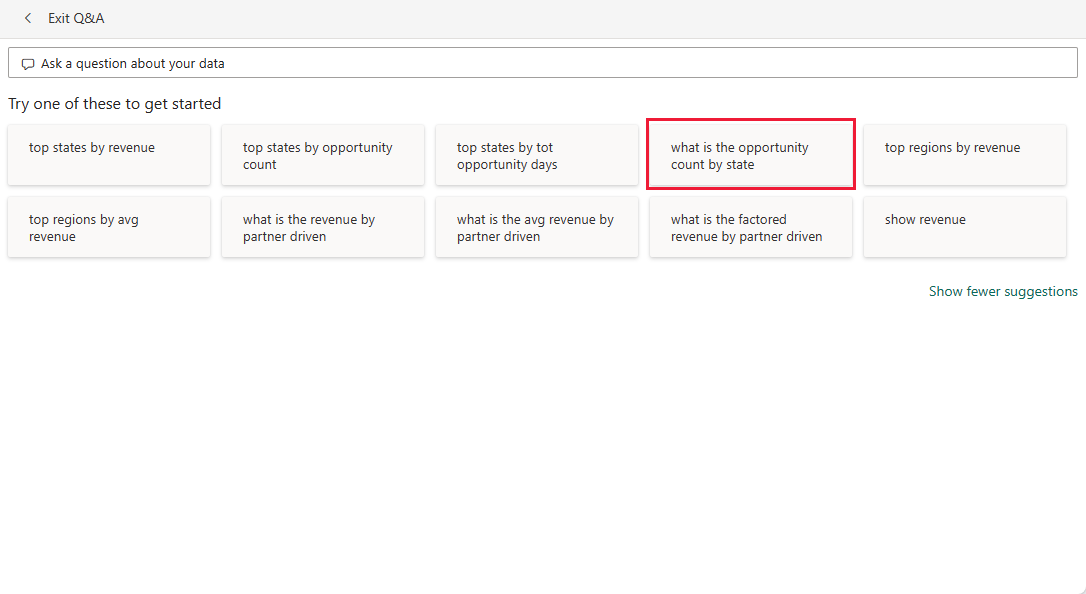The image size is (1086, 594).
Task: Select Exit Q&A to leave the page
Action: click(x=76, y=18)
